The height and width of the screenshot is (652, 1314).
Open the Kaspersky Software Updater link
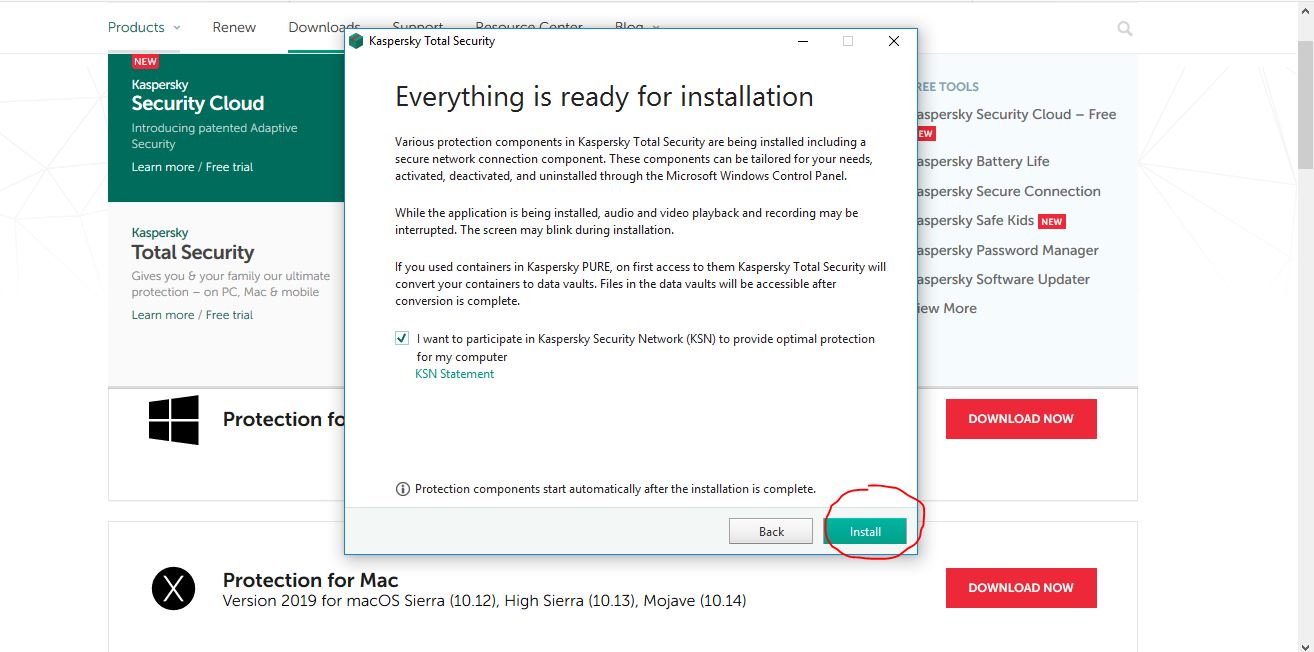pos(1002,279)
